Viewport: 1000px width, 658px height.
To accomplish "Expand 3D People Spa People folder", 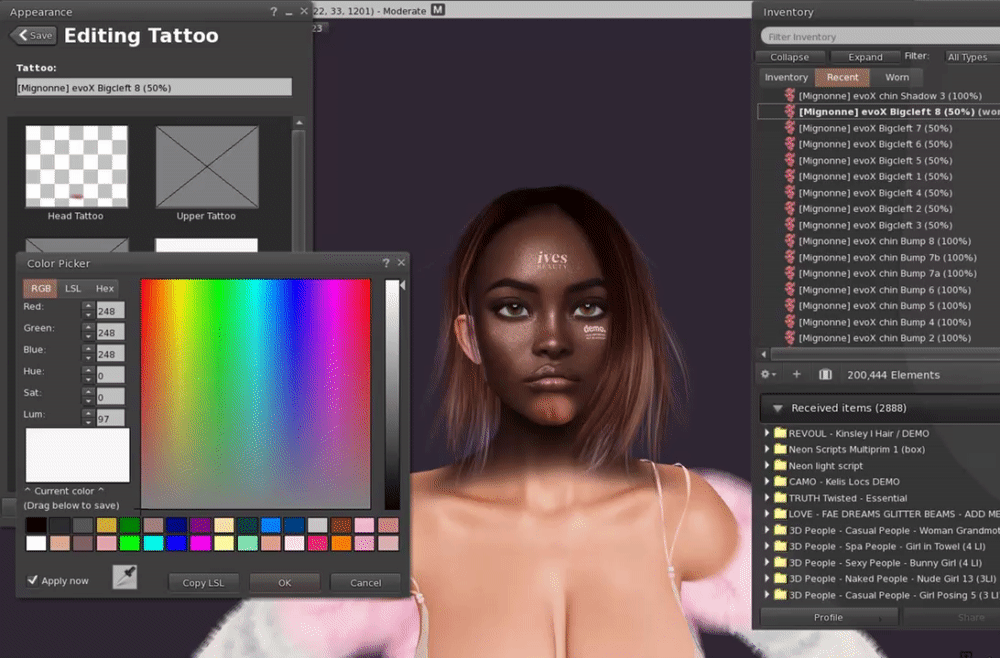I will click(x=767, y=546).
